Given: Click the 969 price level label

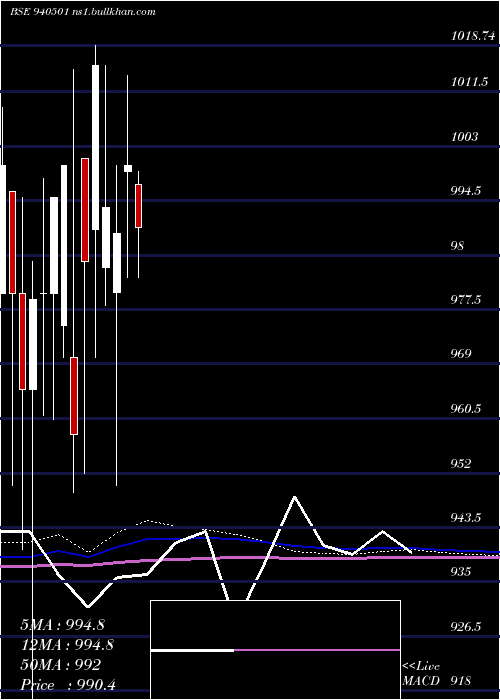Looking at the screenshot, I should [461, 354].
